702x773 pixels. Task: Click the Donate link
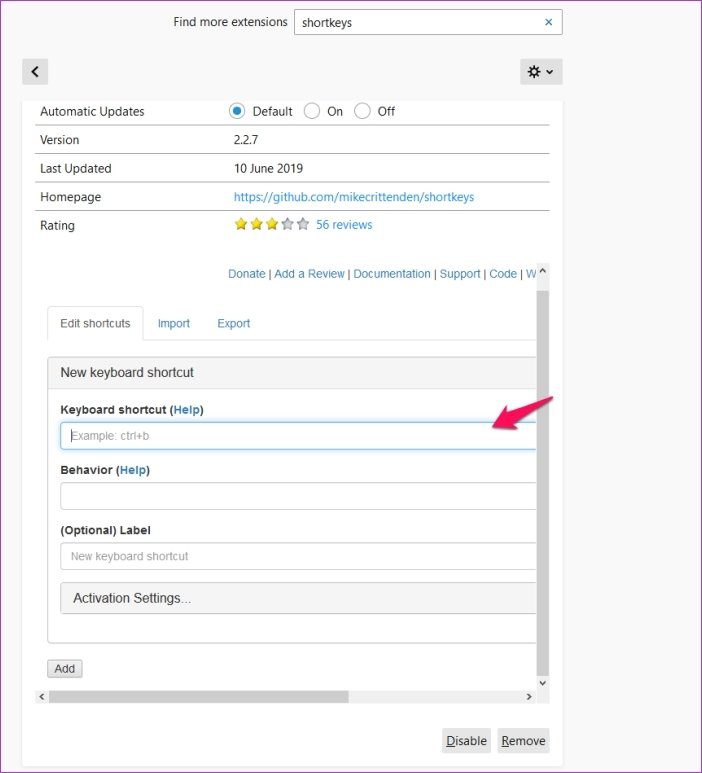(x=246, y=274)
